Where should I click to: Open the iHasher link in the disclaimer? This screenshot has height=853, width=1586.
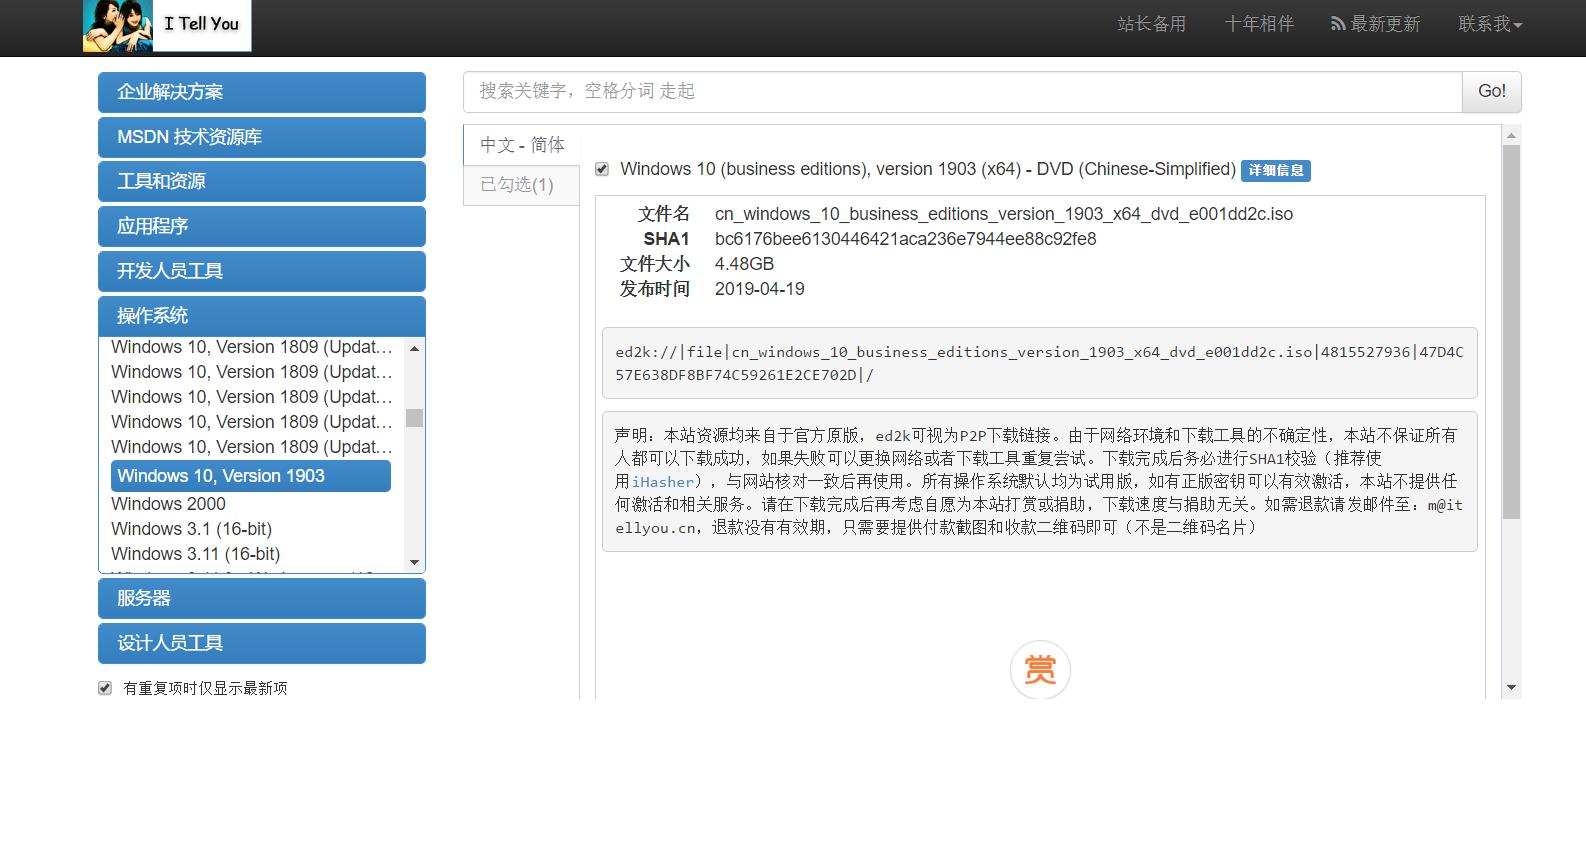662,482
